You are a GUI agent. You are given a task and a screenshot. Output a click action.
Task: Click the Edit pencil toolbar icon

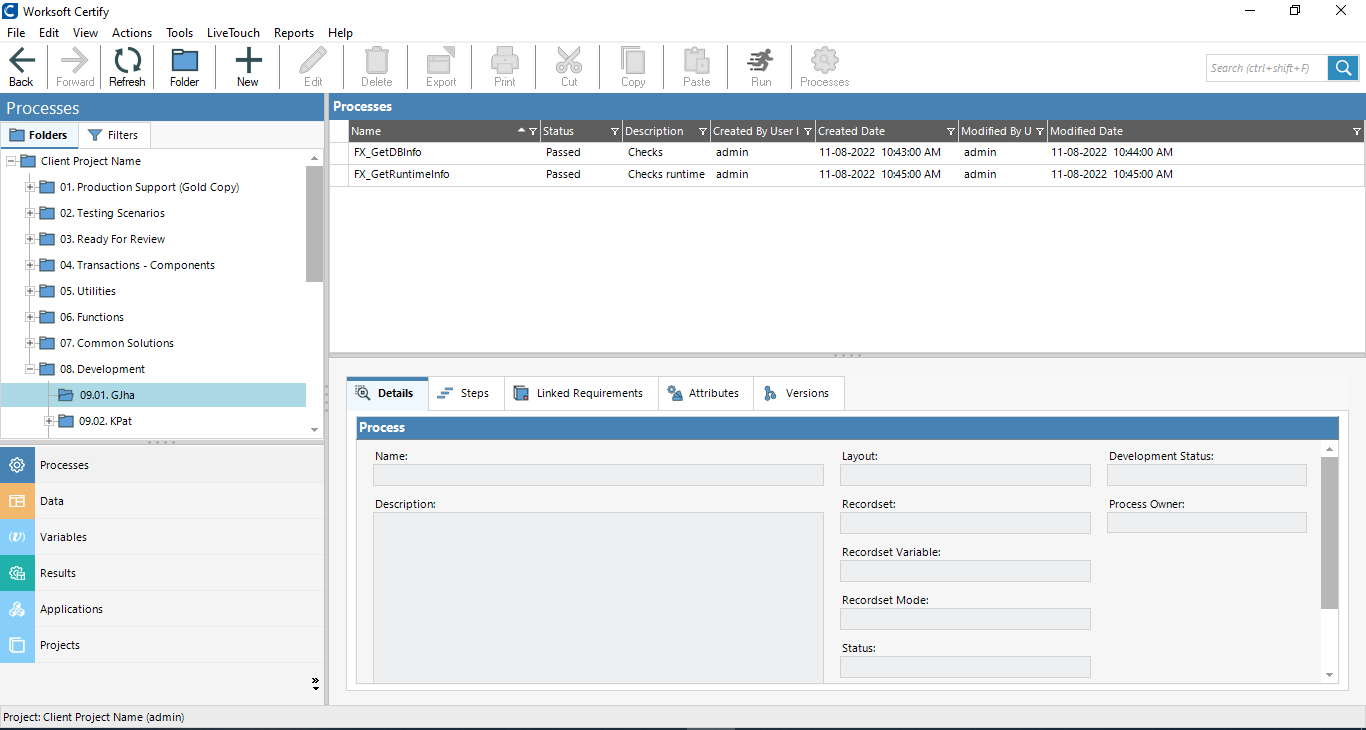[x=313, y=67]
